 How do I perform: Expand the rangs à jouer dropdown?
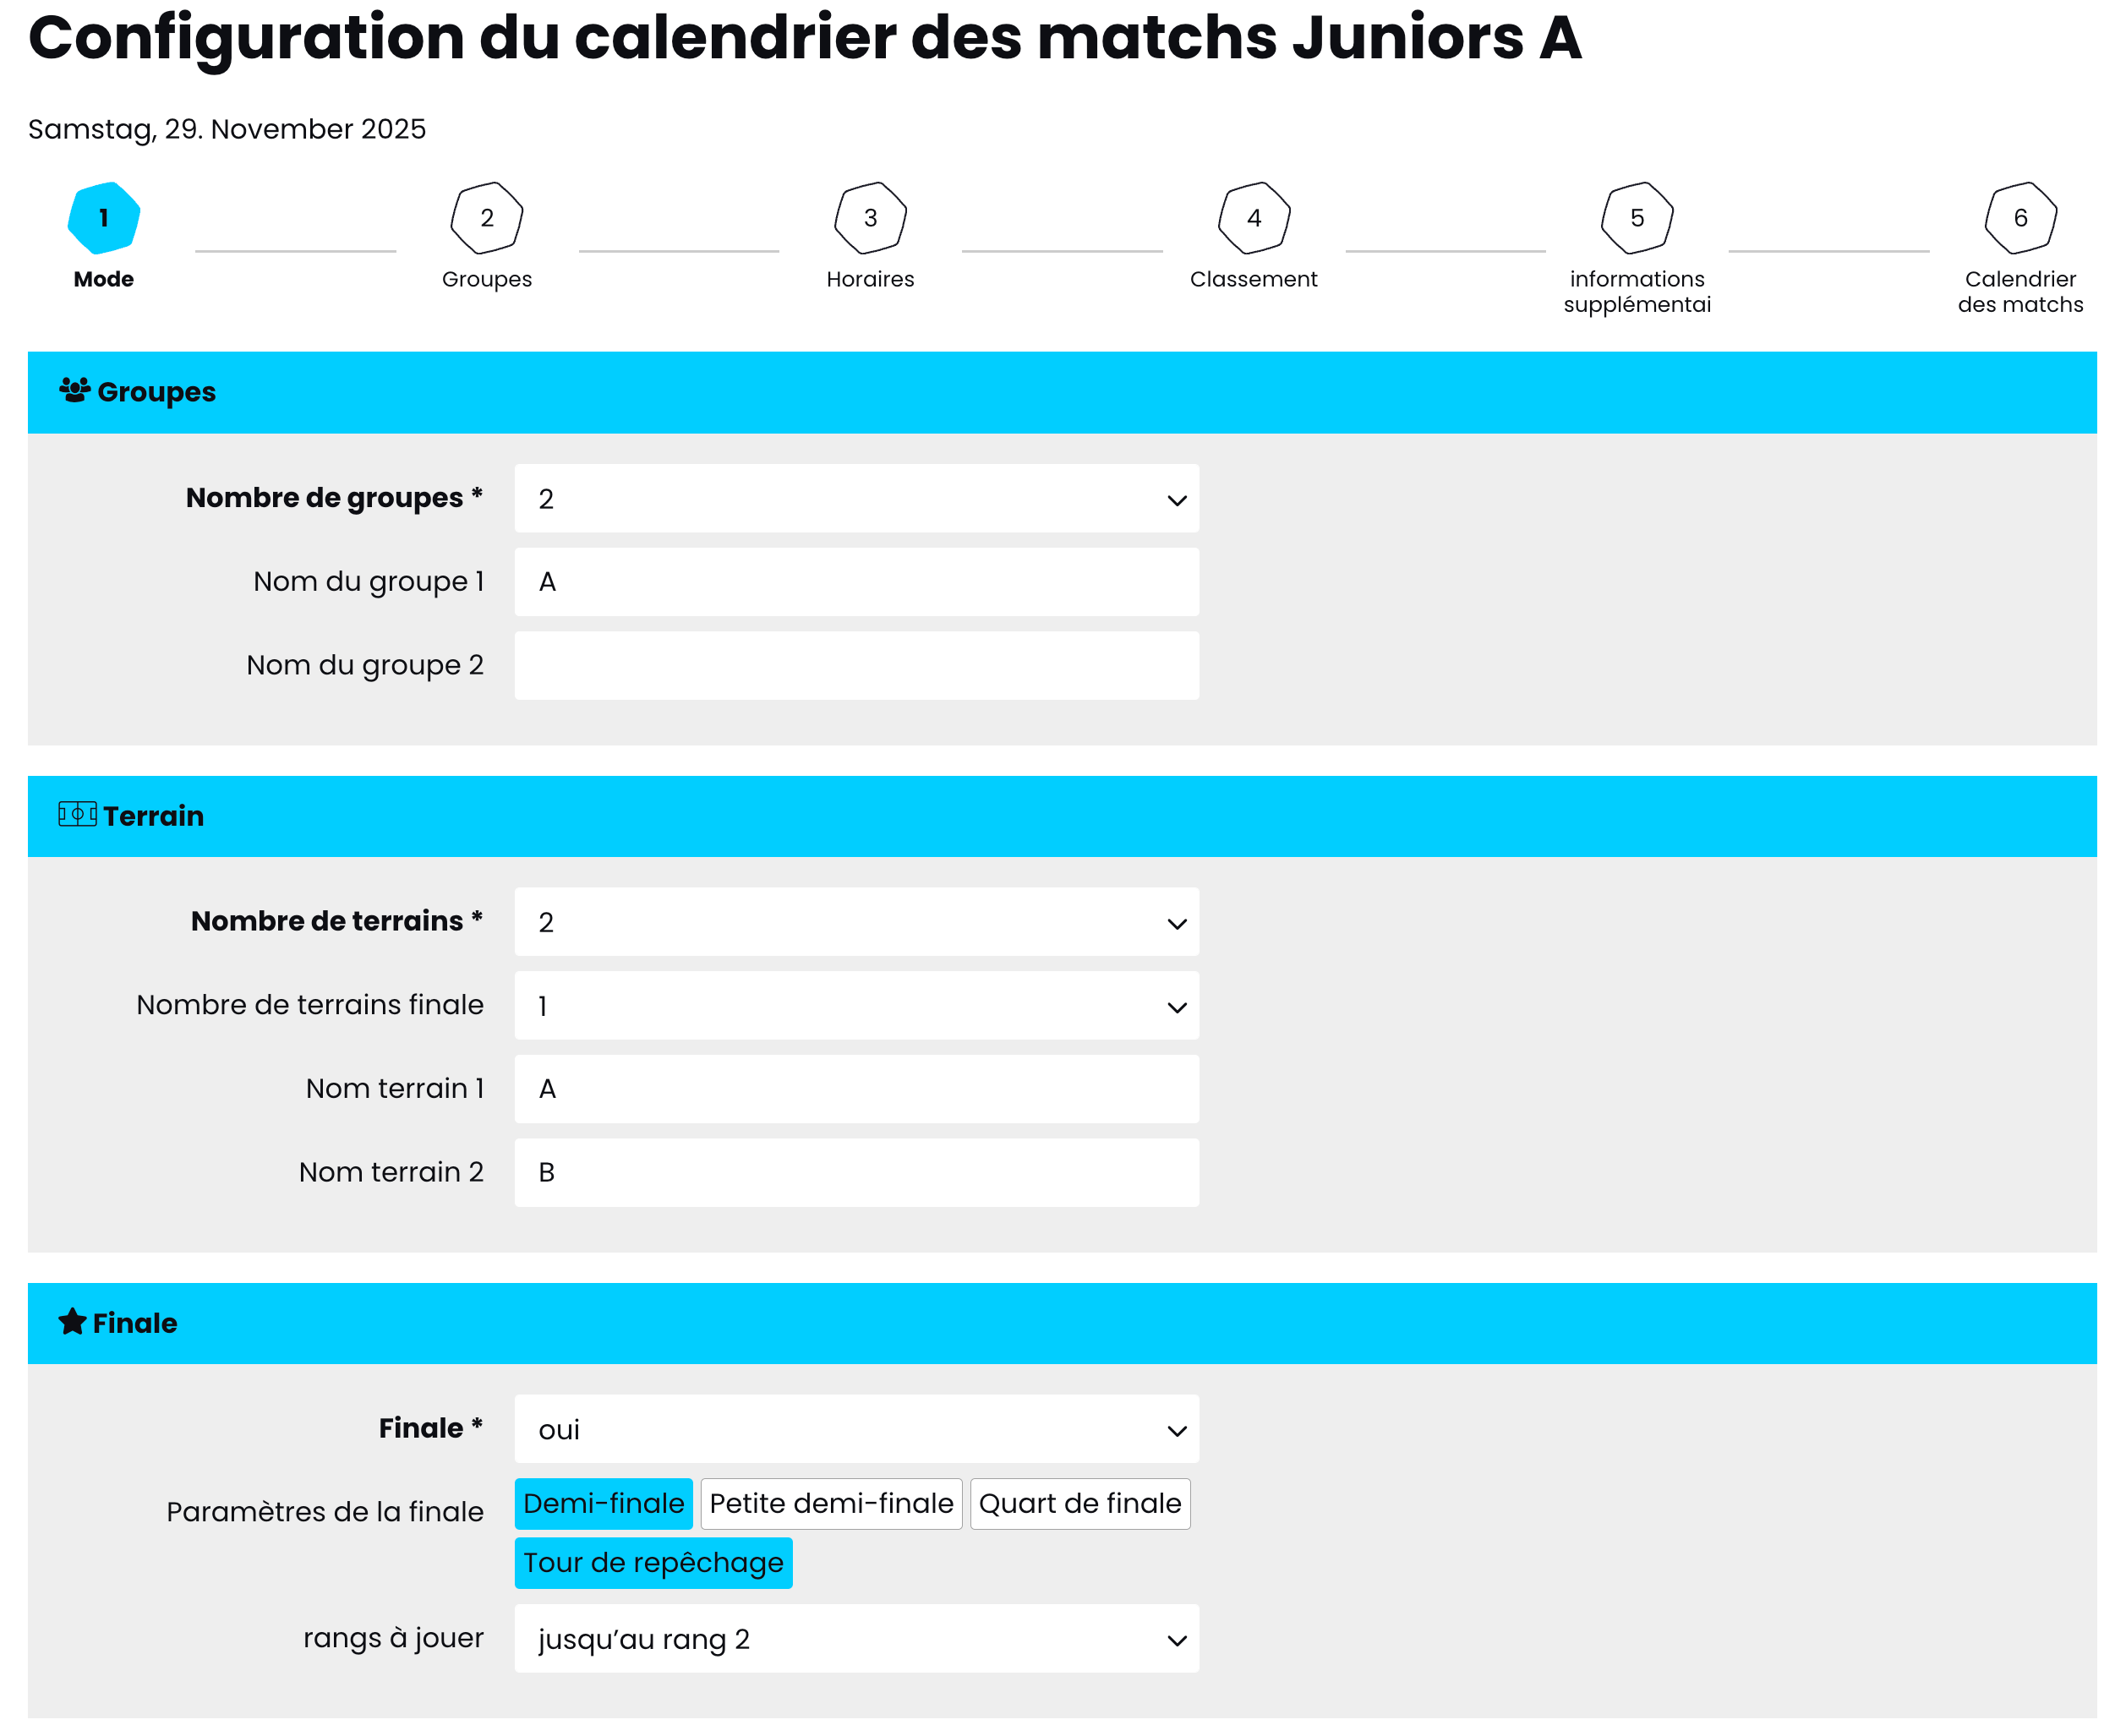[x=855, y=1637]
